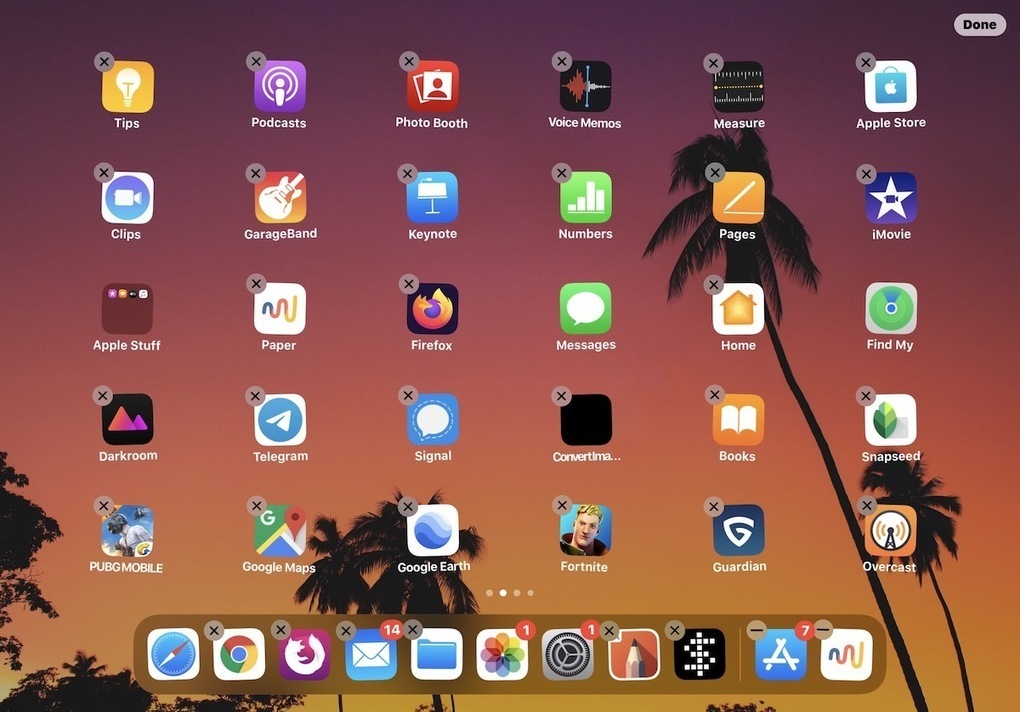Open Mail from the dock
This screenshot has width=1020, height=712.
click(x=371, y=654)
